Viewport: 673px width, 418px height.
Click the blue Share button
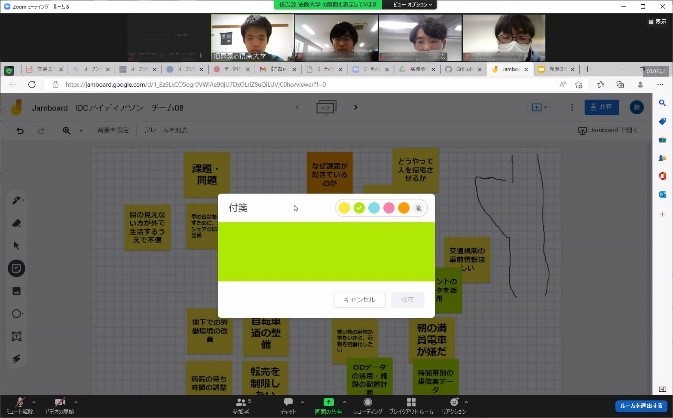click(x=601, y=107)
